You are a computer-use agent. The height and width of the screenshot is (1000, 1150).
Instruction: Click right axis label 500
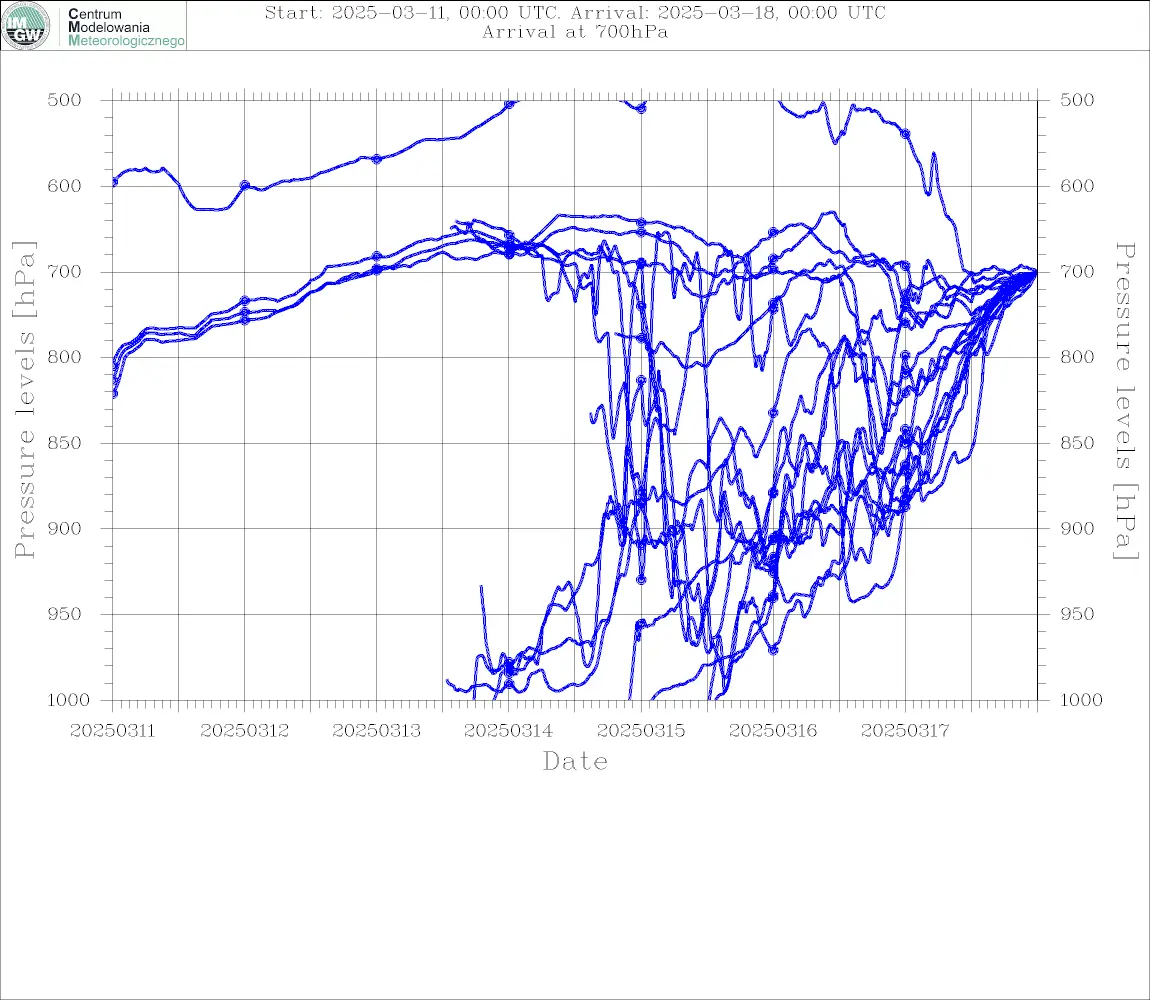coord(1077,100)
